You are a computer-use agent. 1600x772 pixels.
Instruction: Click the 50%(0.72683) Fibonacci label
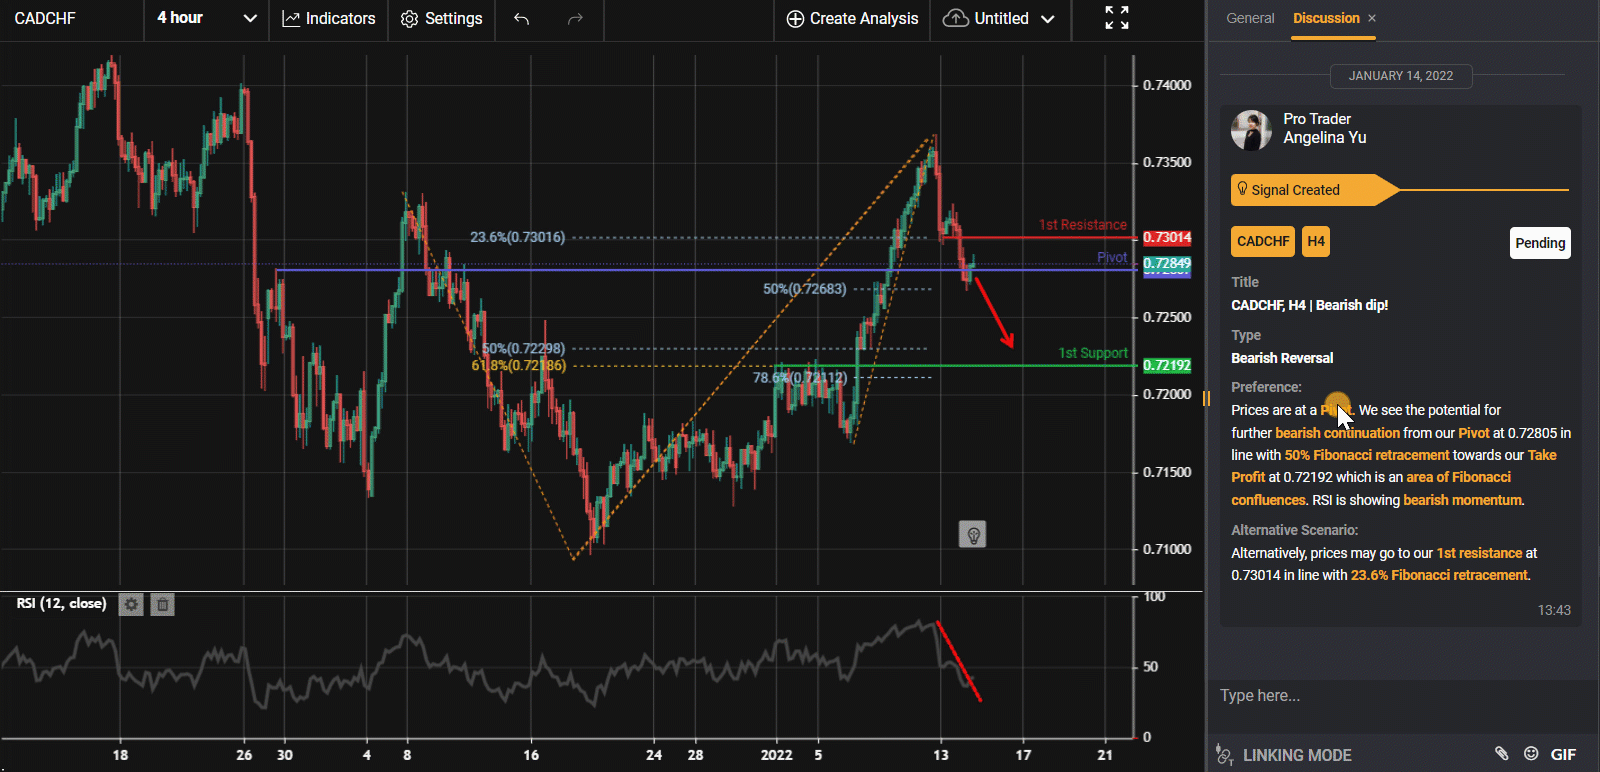(x=804, y=289)
